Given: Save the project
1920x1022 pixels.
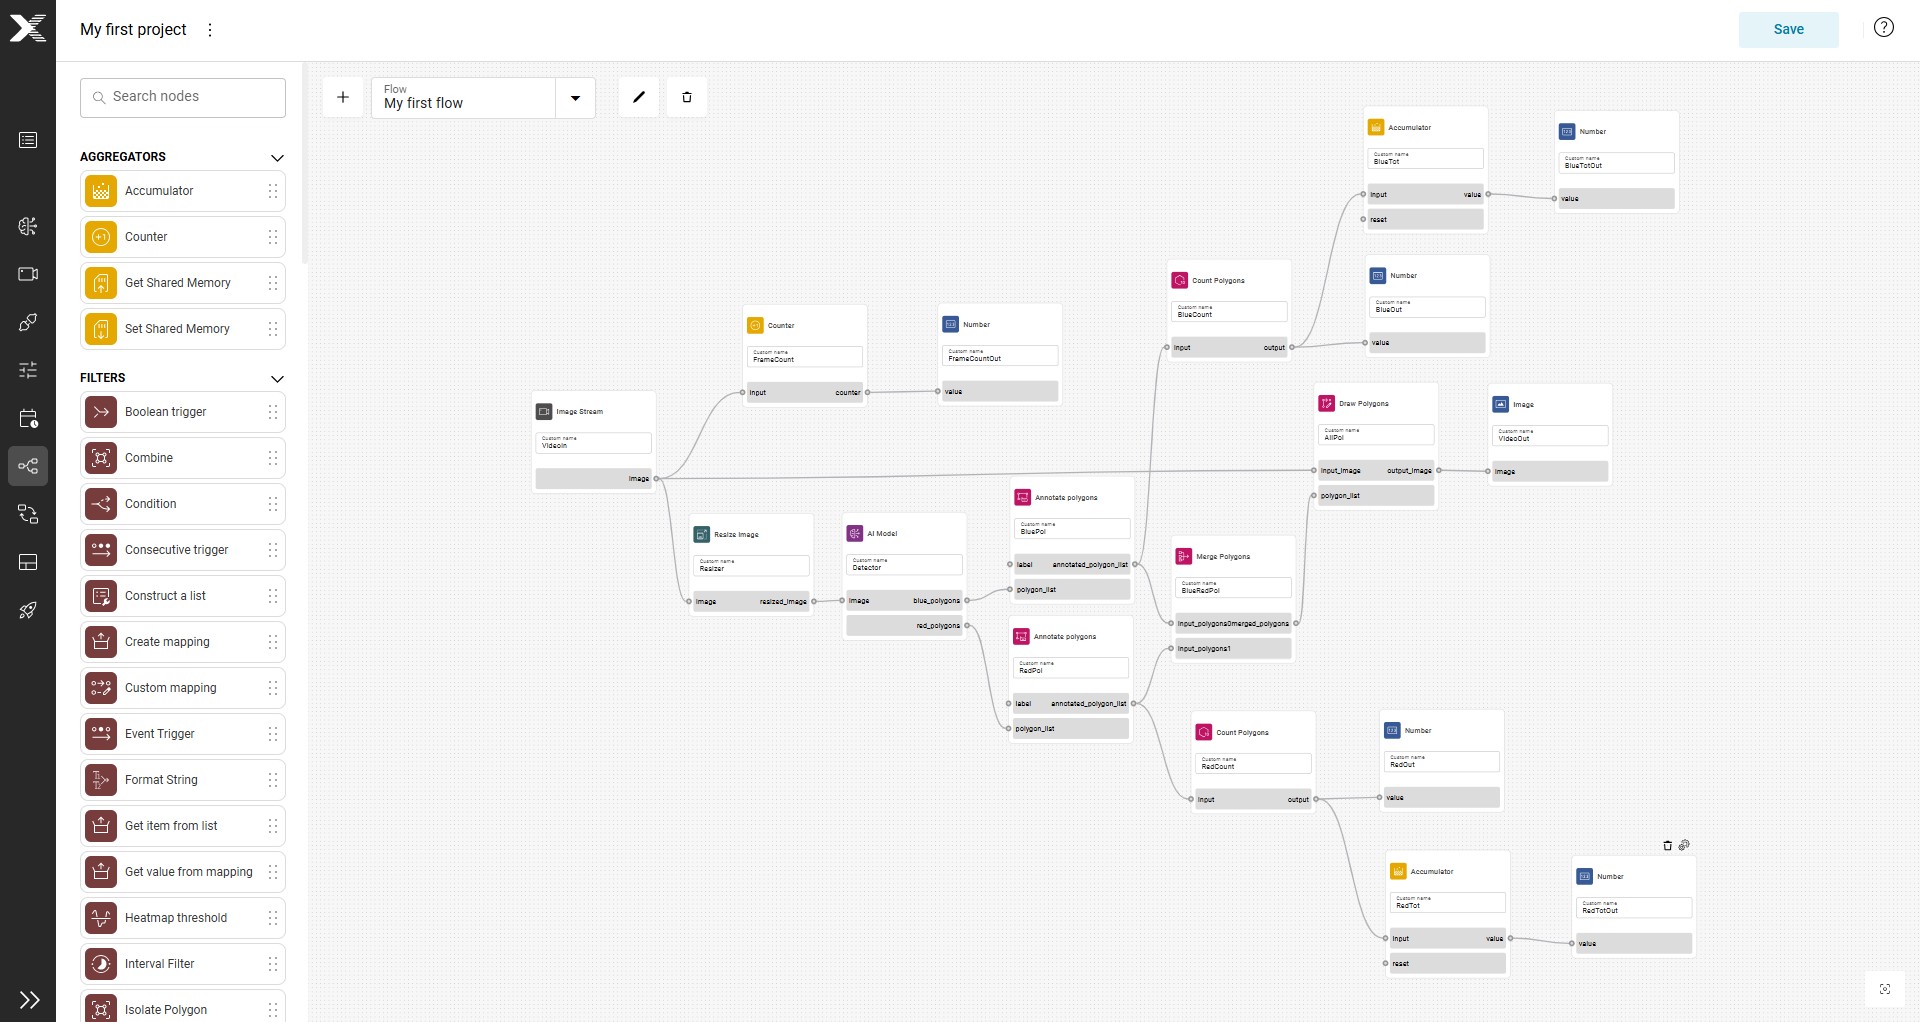Looking at the screenshot, I should point(1788,30).
